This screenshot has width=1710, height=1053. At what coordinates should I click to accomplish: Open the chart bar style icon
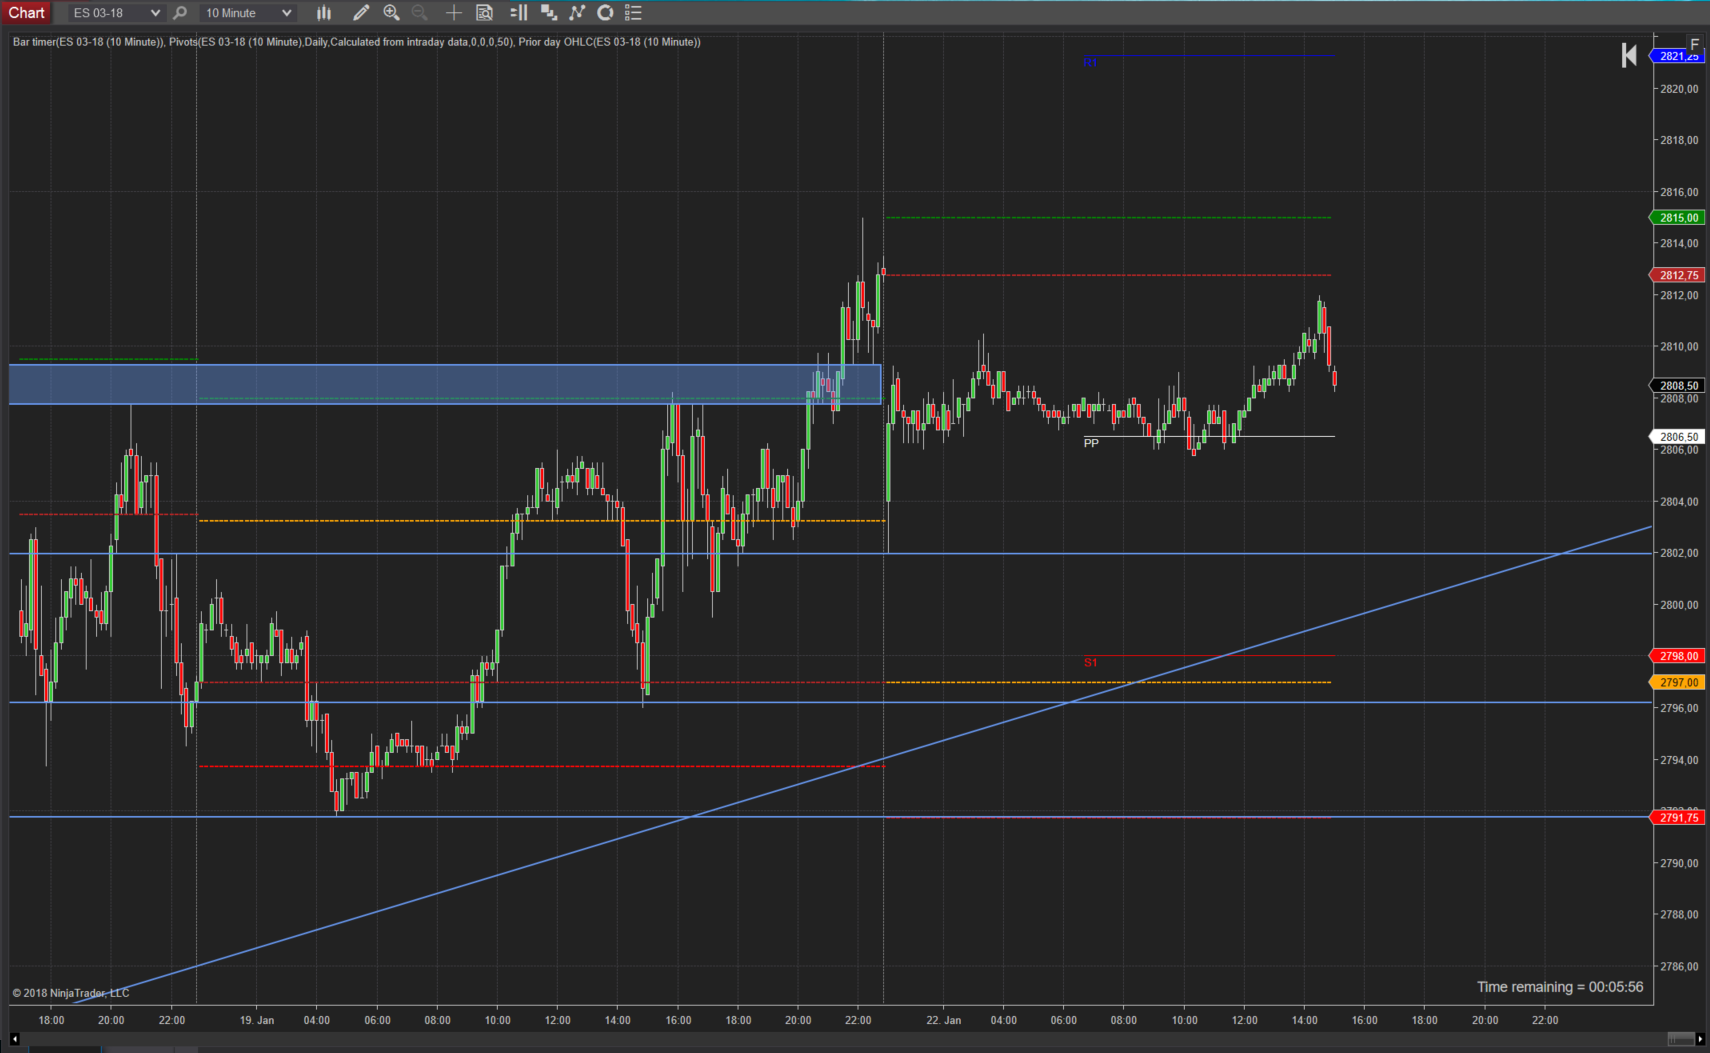(x=324, y=13)
